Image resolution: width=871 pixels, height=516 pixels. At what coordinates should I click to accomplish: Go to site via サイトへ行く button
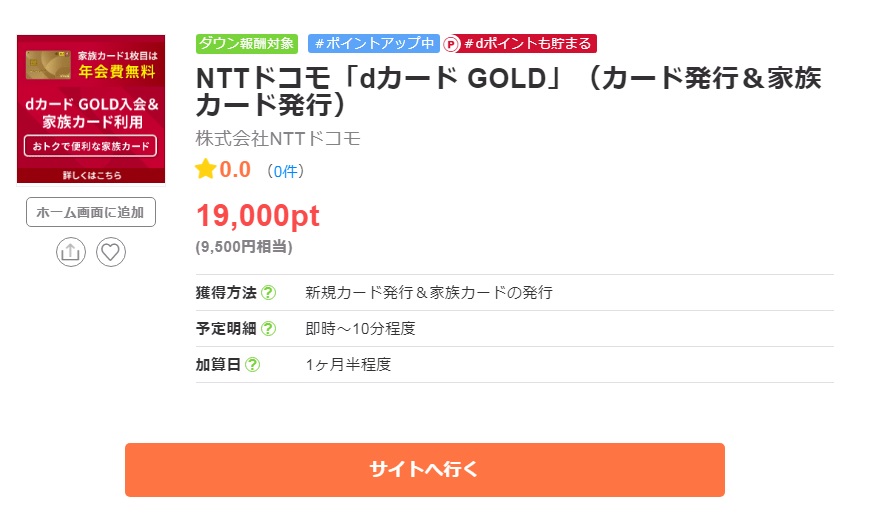click(424, 470)
